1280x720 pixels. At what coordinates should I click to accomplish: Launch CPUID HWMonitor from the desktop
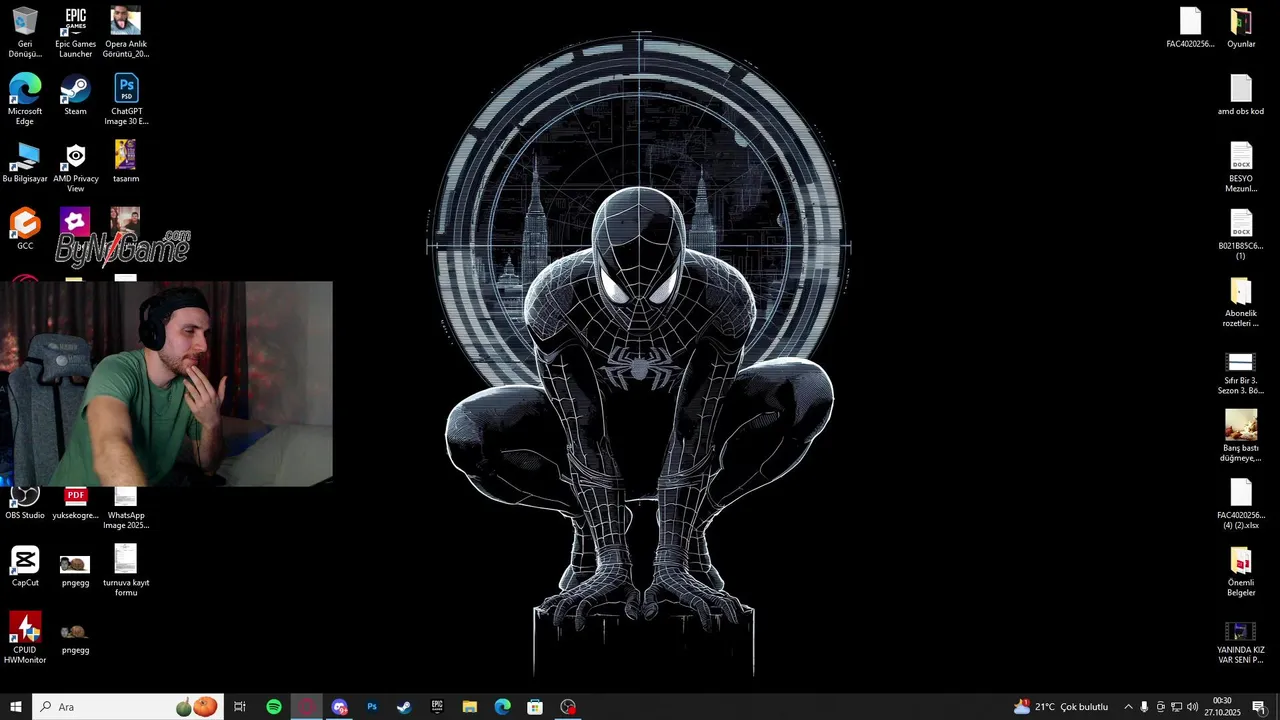(25, 638)
